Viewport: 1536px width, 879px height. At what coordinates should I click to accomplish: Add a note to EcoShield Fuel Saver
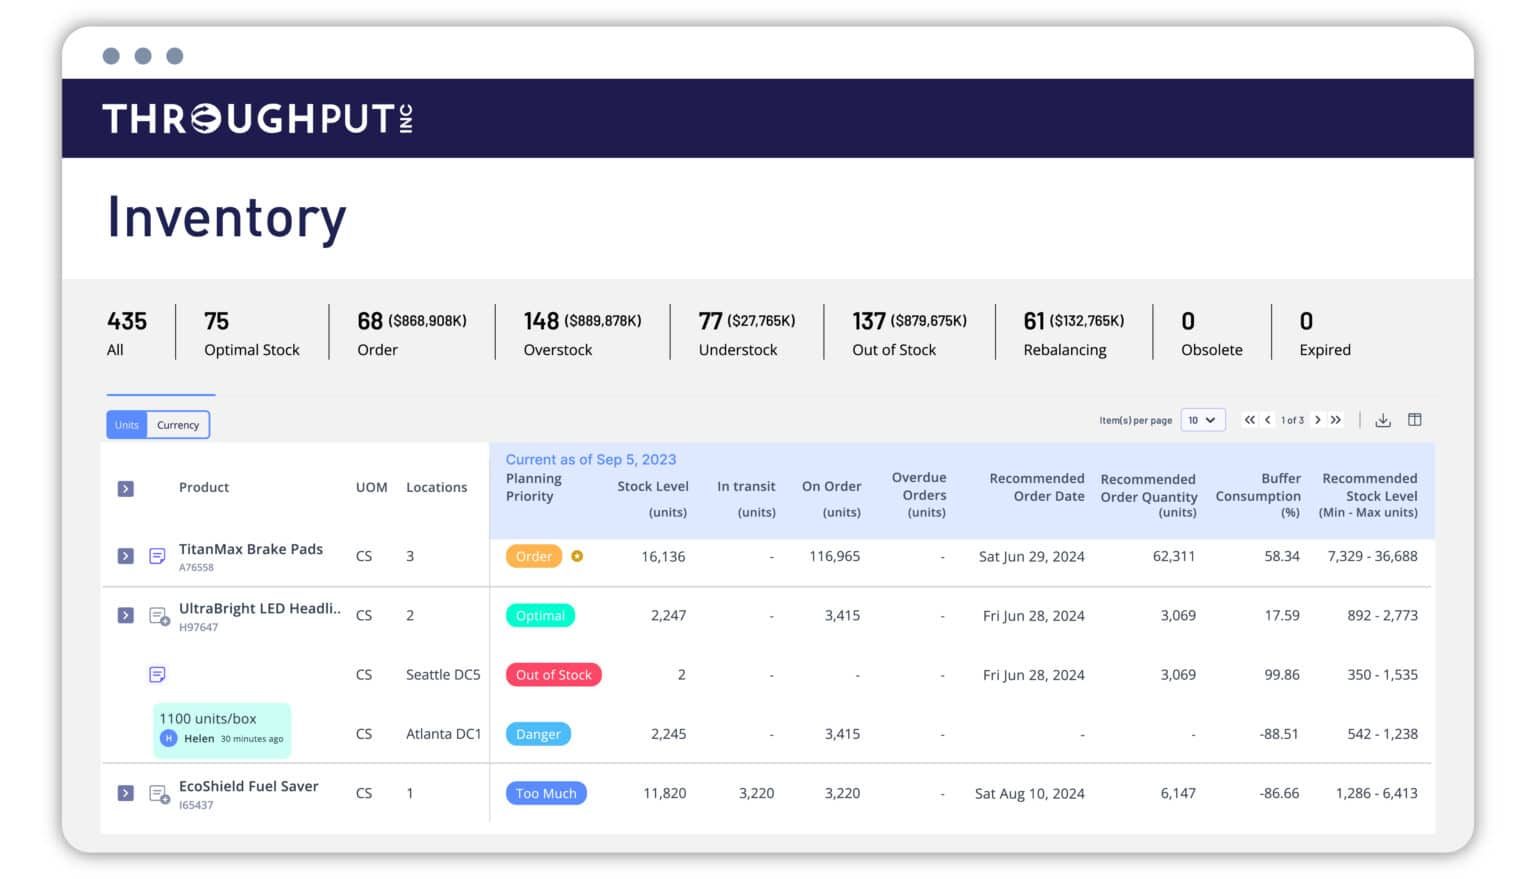[157, 793]
